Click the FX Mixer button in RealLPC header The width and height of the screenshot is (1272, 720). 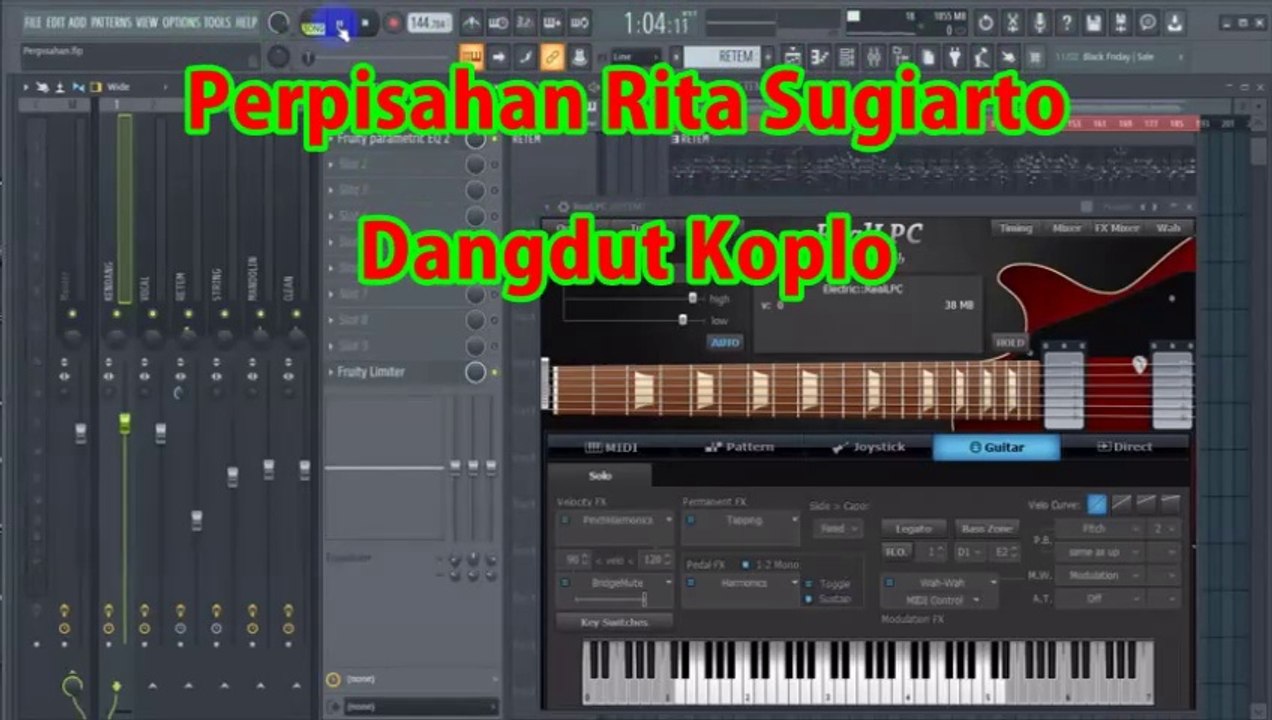(1117, 228)
